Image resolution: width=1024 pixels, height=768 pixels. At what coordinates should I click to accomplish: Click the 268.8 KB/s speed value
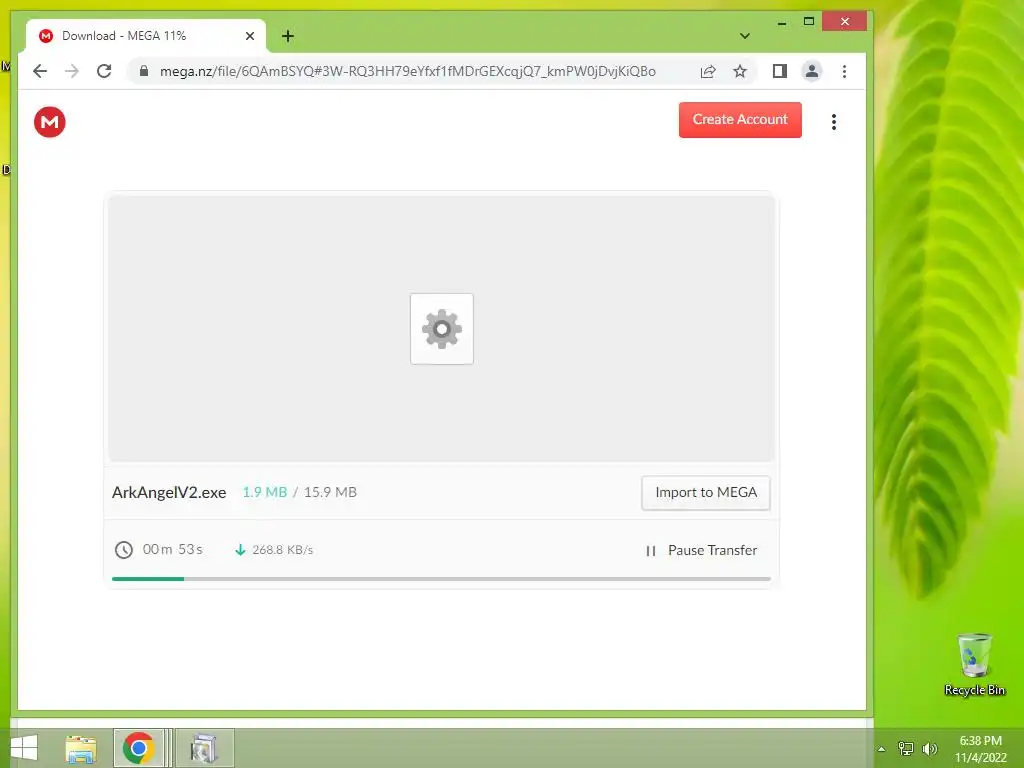[283, 550]
